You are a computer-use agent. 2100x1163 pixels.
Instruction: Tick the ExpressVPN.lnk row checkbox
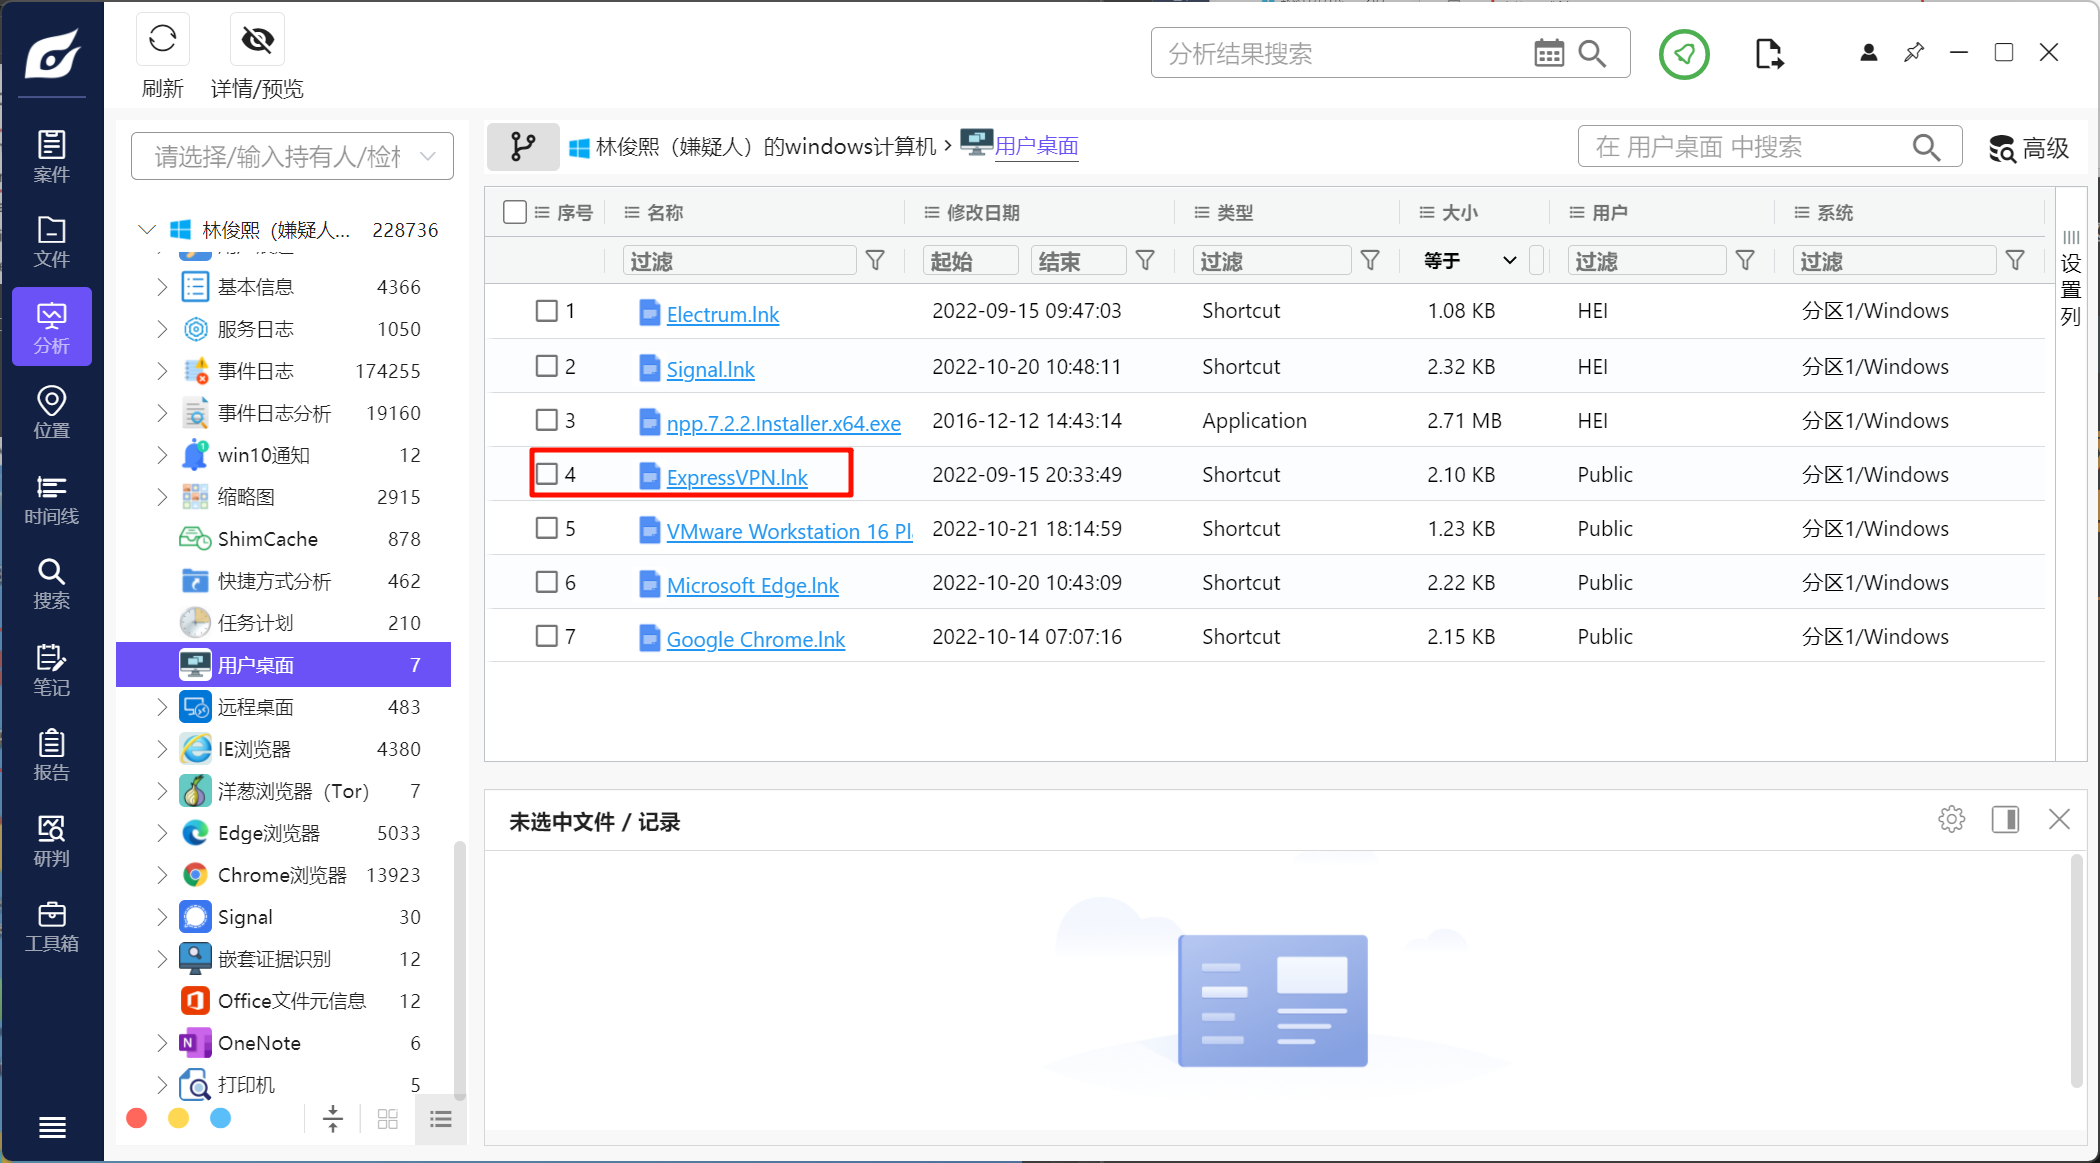(x=546, y=474)
